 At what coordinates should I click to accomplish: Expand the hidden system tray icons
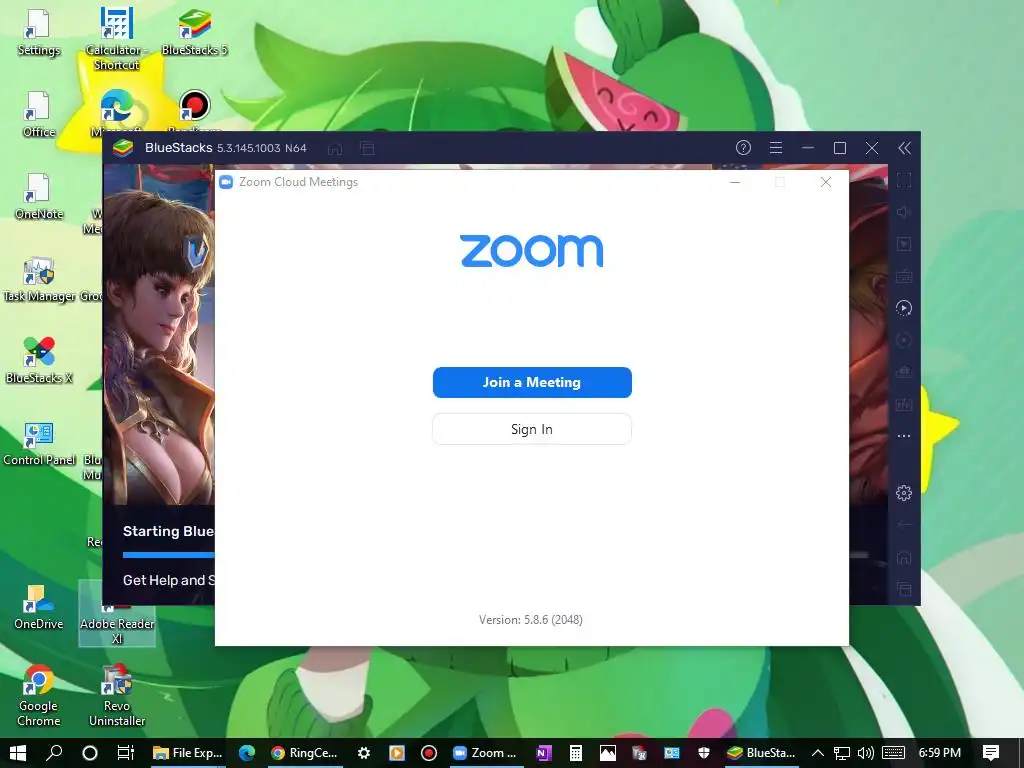[x=817, y=753]
